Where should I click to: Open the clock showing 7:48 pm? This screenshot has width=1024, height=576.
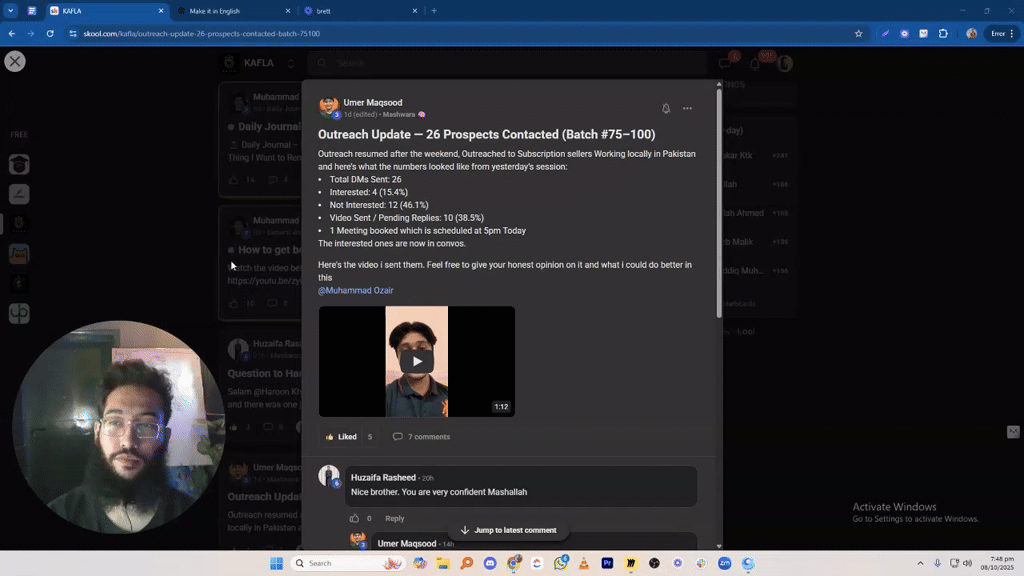coord(999,563)
